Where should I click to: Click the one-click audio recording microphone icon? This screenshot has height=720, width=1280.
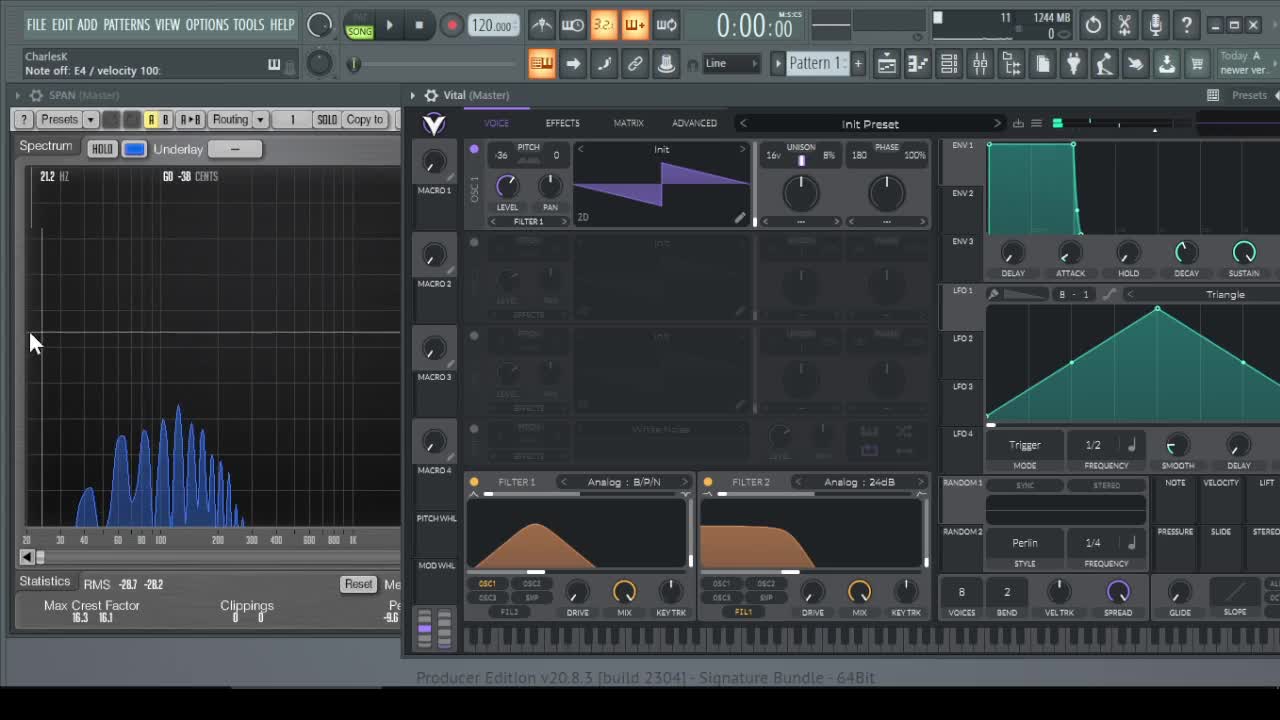point(1155,25)
